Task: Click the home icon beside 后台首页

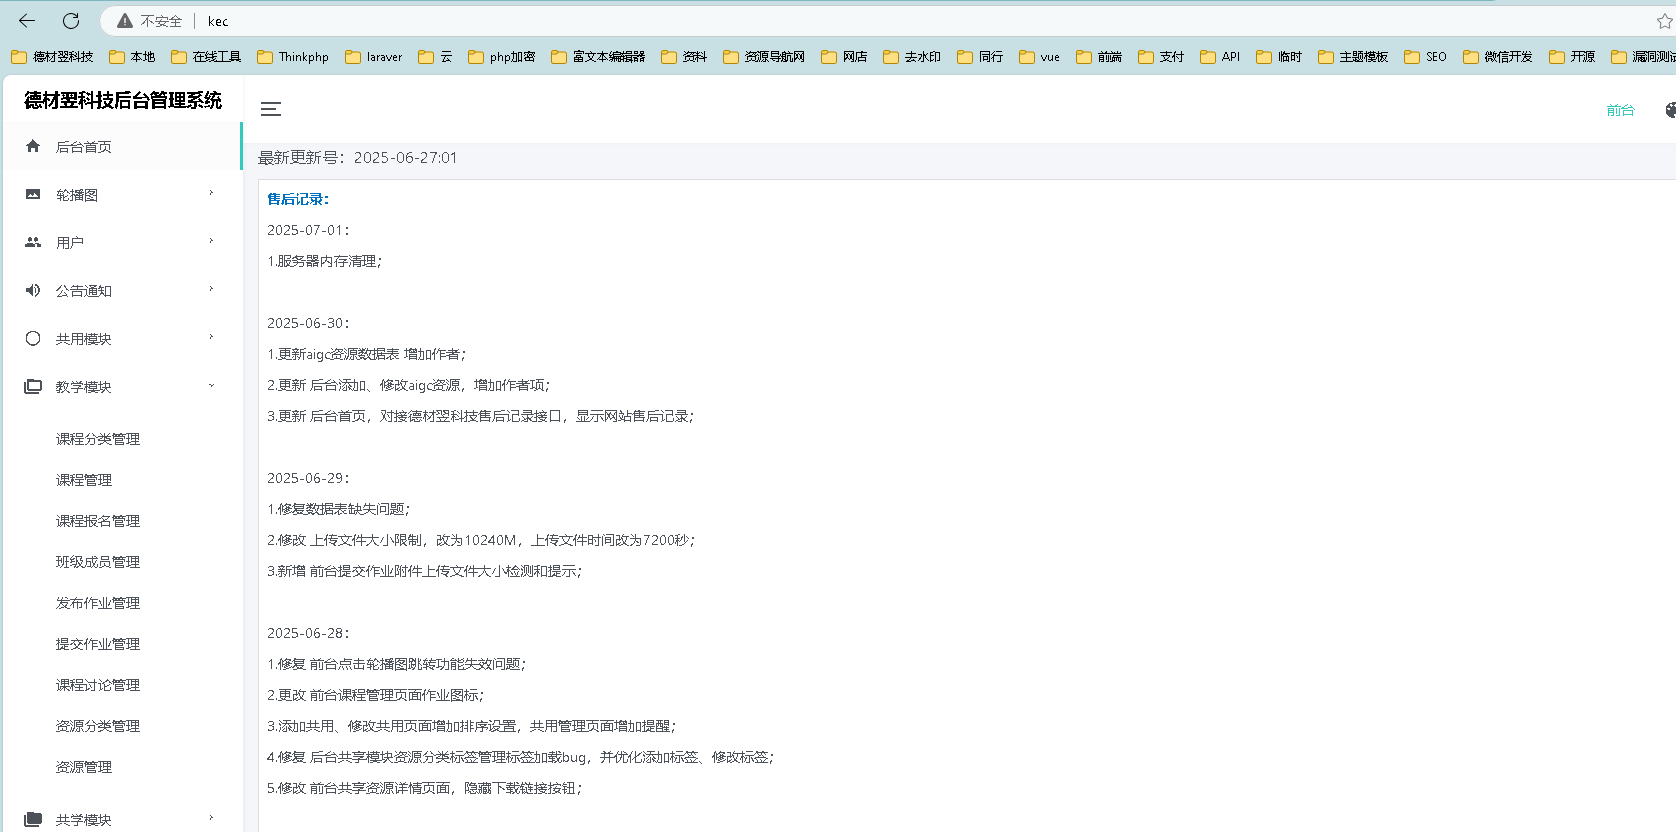Action: click(x=33, y=146)
